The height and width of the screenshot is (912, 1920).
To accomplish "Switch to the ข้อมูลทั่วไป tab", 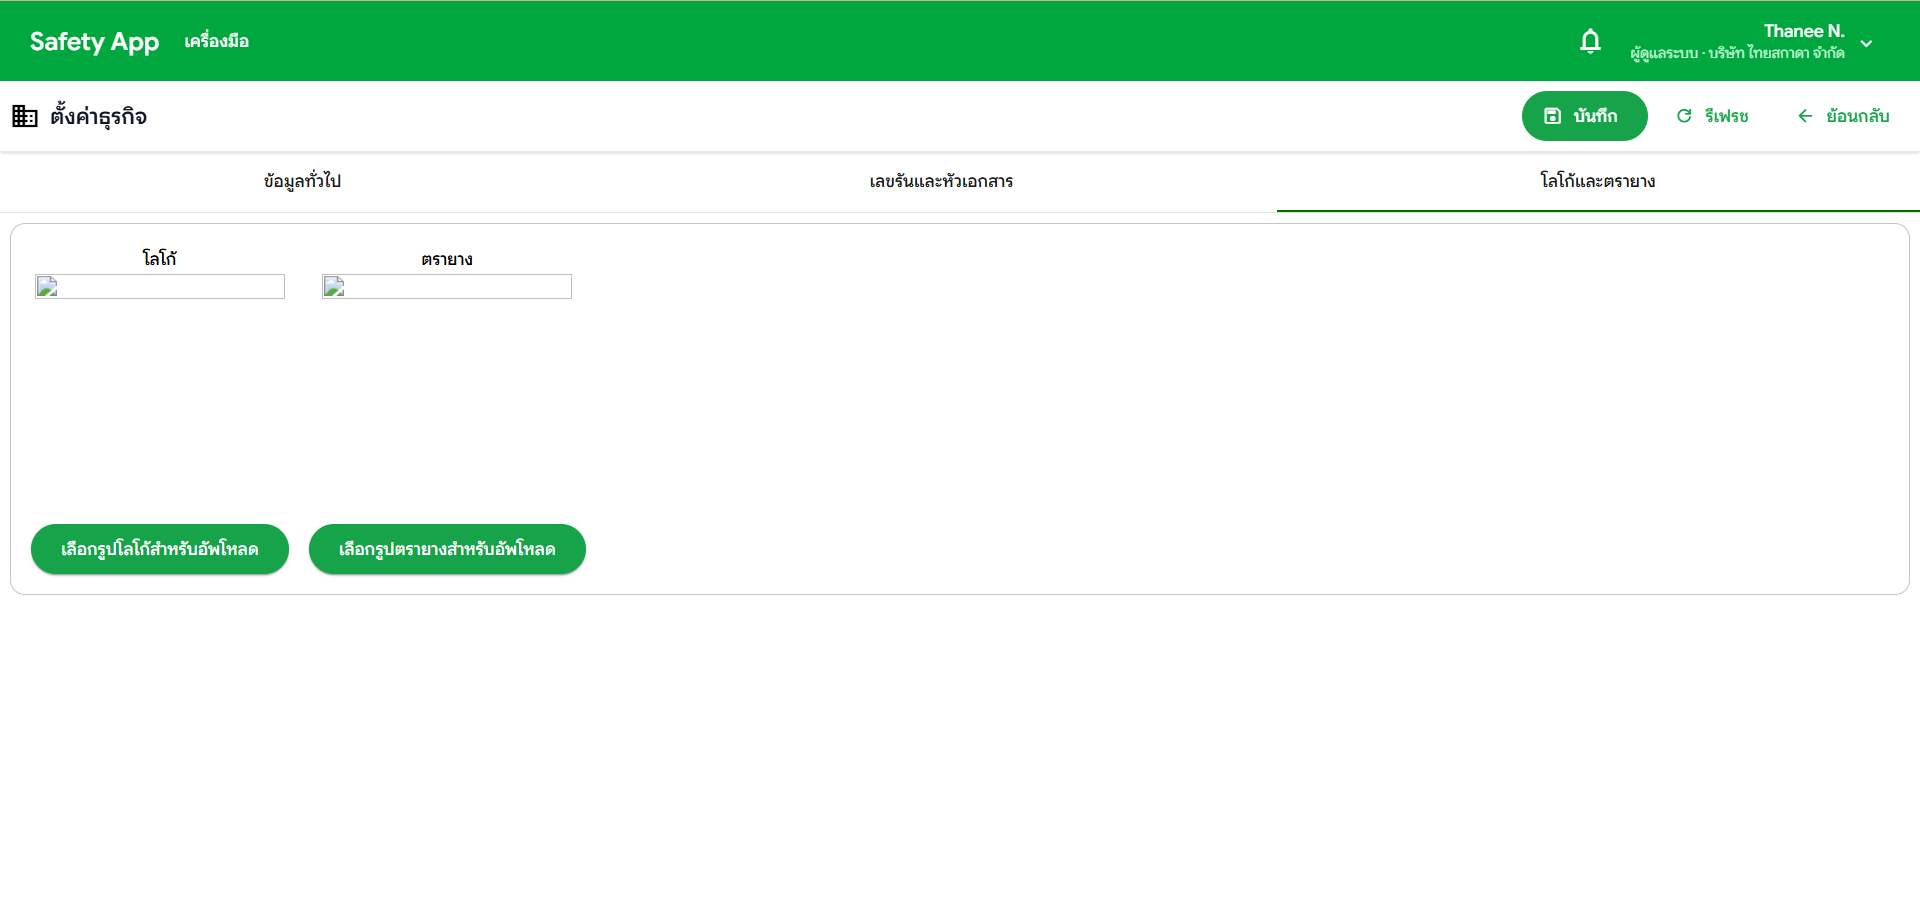I will coord(302,181).
